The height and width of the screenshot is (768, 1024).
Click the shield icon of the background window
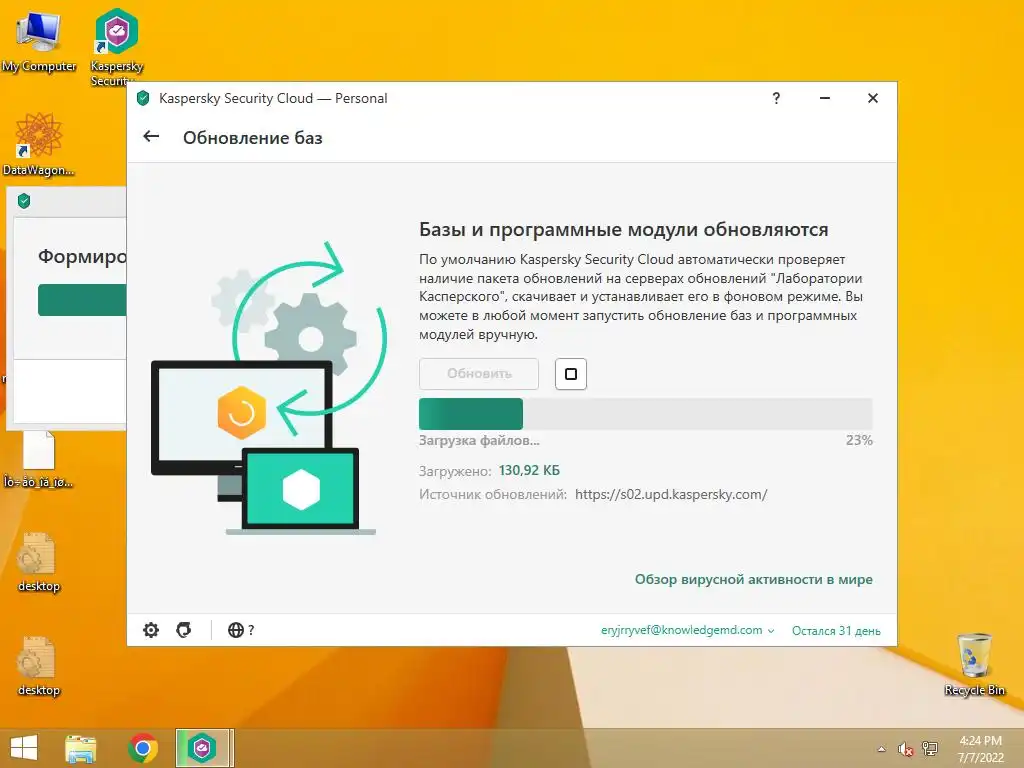(x=24, y=201)
